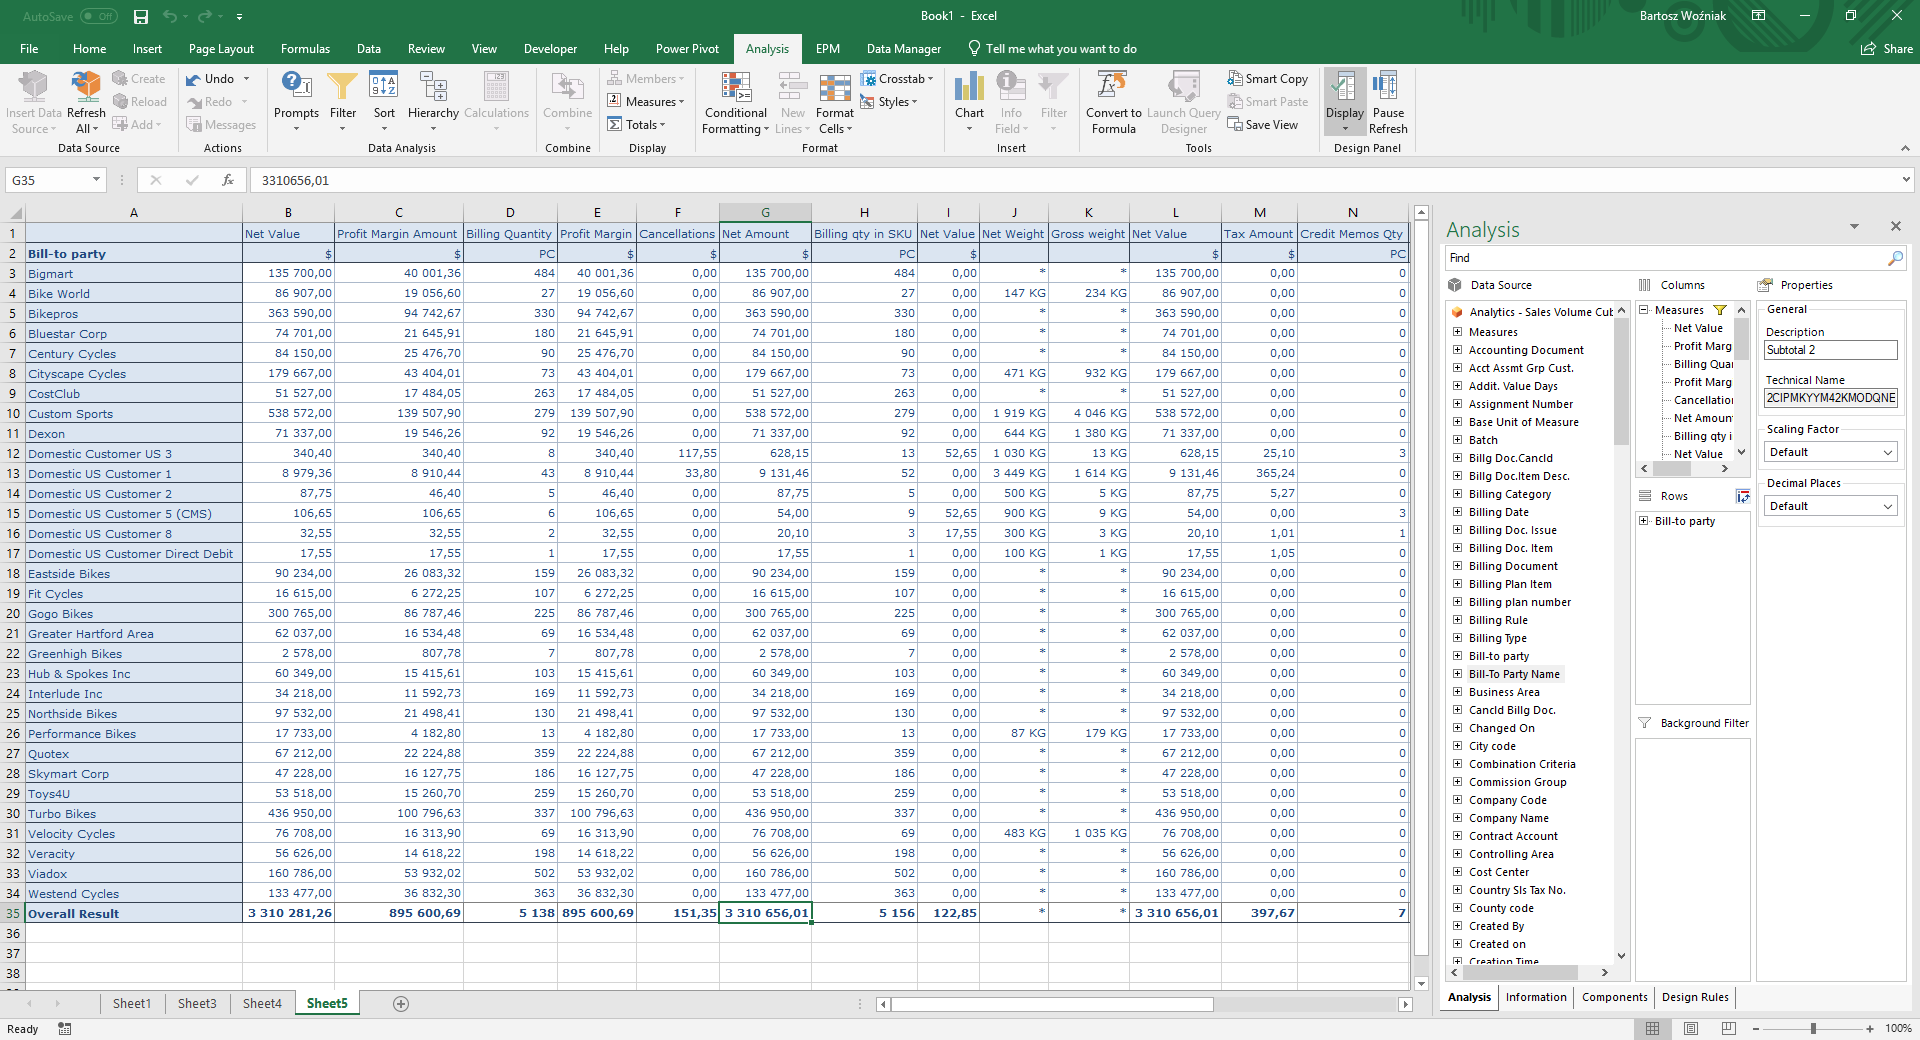Screen dimensions: 1920x1040
Task: Switch to the Data Manager ribbon tab
Action: pyautogui.click(x=903, y=48)
